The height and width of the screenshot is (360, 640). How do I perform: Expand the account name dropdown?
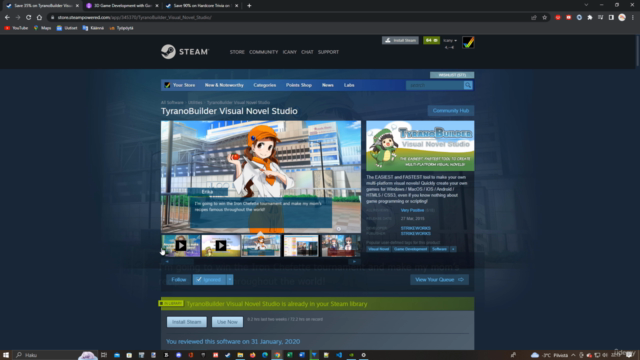click(x=450, y=40)
